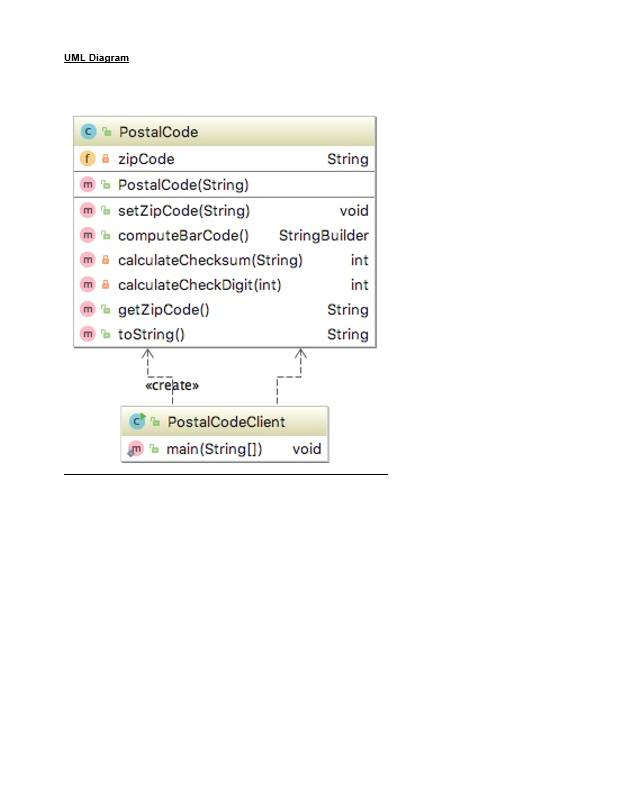Click the private lock icon beside calculateCheckDigit(int)
This screenshot has width=637, height=810.
pos(105,285)
